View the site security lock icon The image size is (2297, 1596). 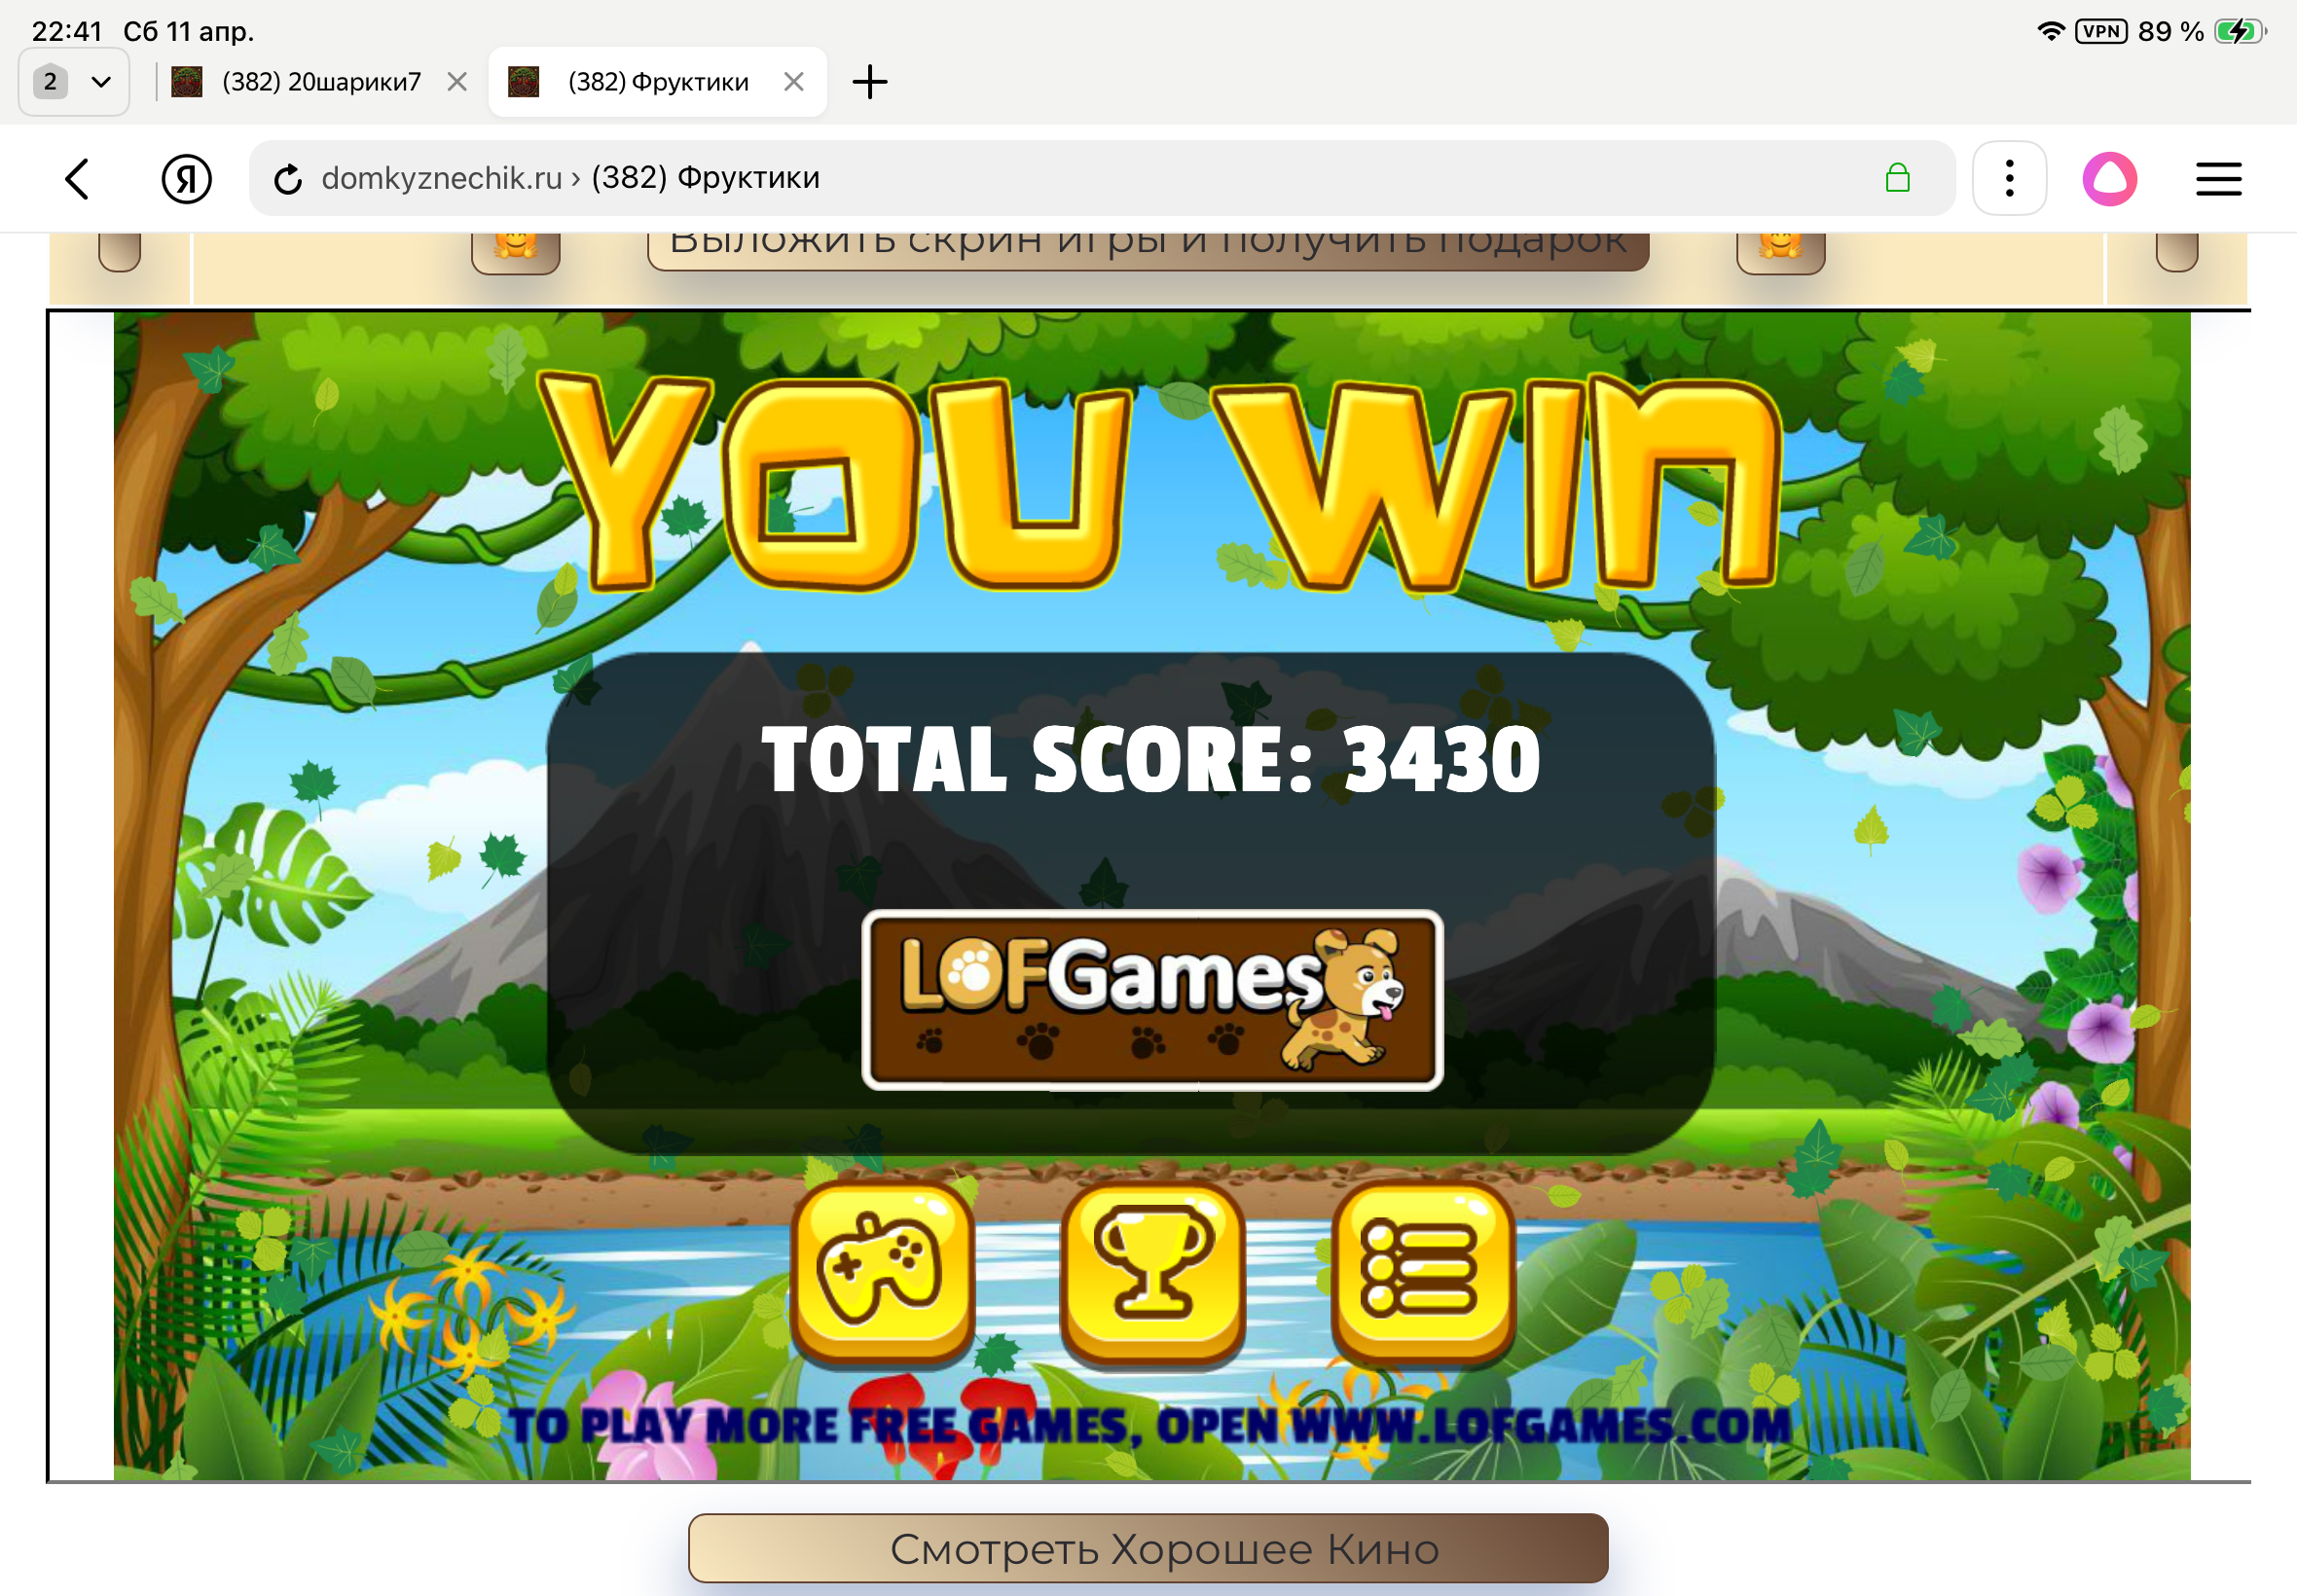point(1897,179)
